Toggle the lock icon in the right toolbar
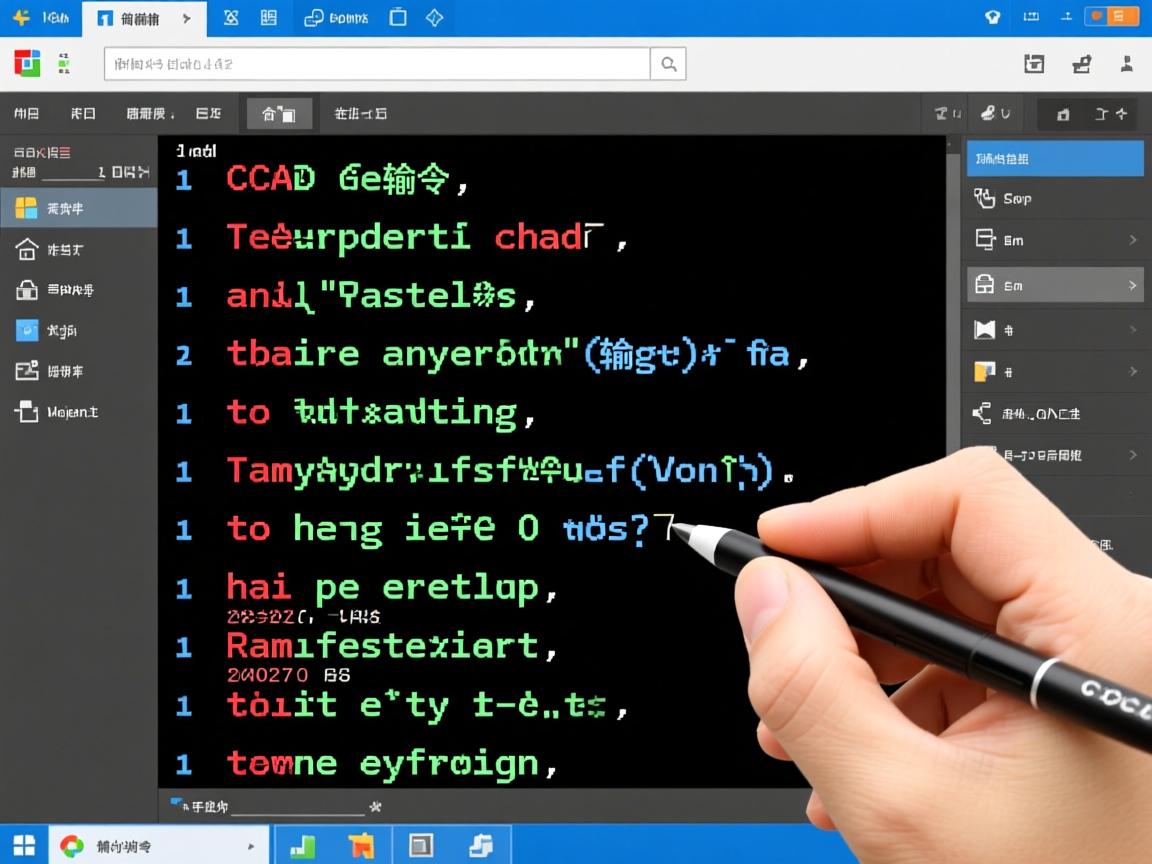The width and height of the screenshot is (1152, 864). [x=1063, y=114]
